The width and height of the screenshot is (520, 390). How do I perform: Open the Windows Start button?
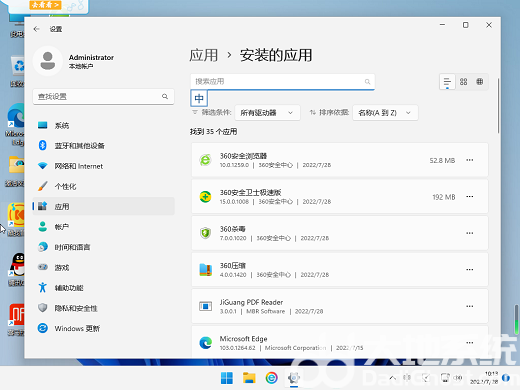pyautogui.click(x=227, y=378)
